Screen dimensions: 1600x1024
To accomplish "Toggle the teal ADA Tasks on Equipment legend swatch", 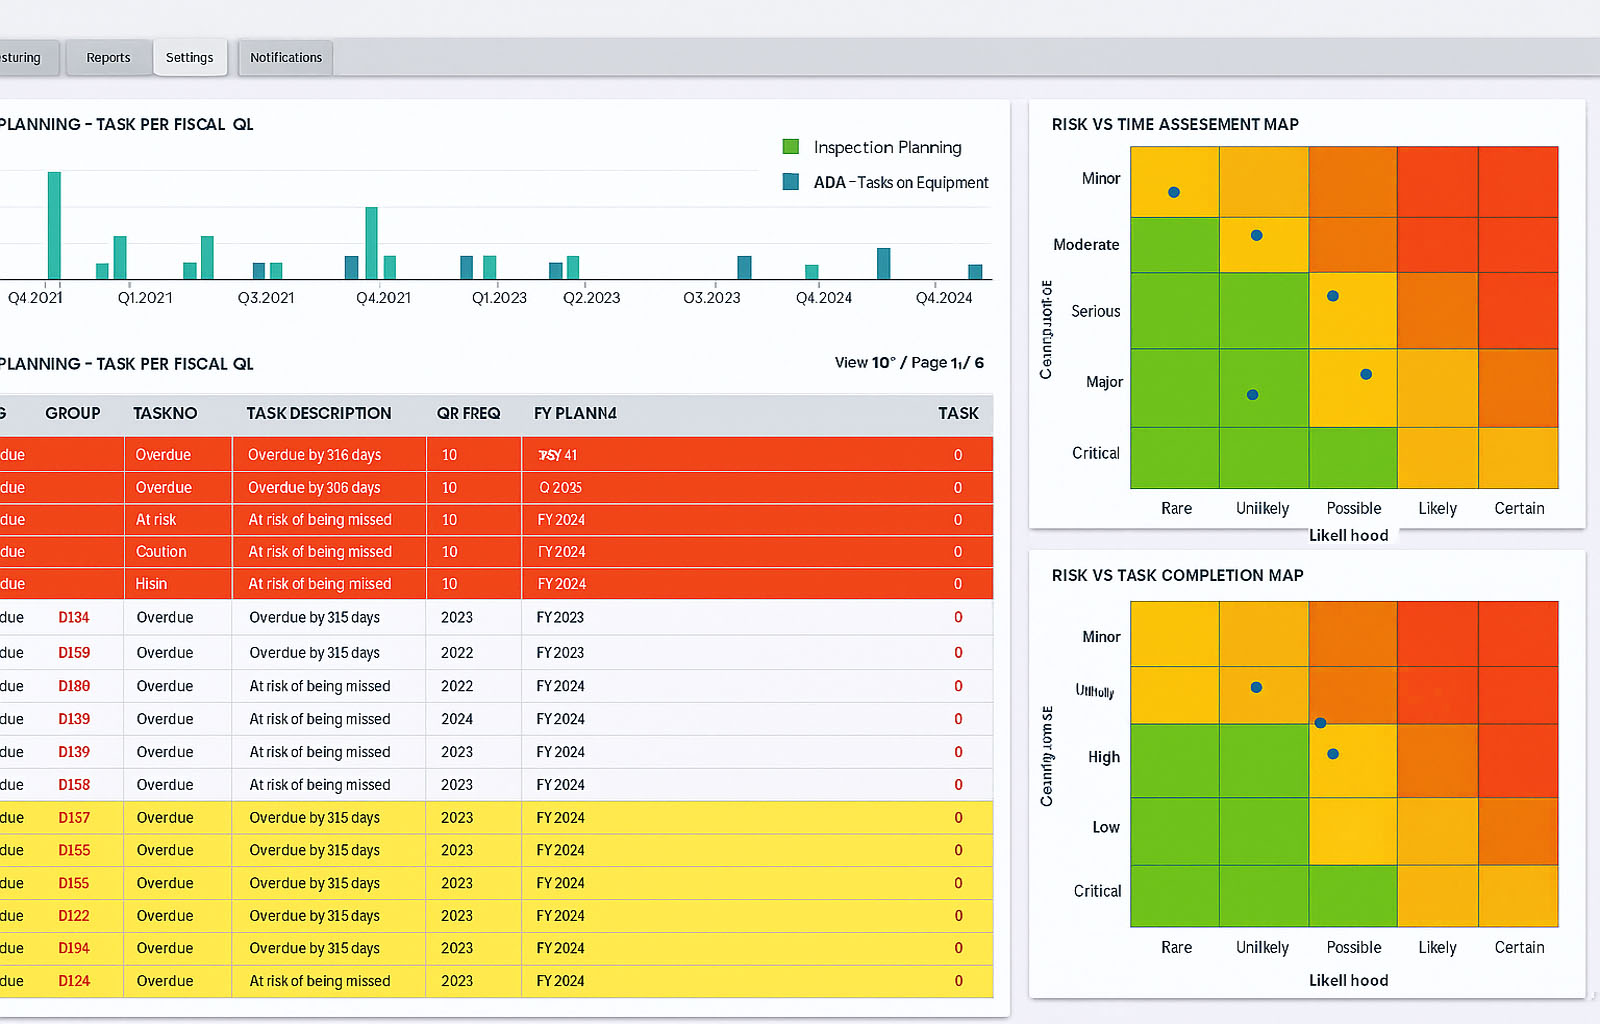I will [x=791, y=182].
